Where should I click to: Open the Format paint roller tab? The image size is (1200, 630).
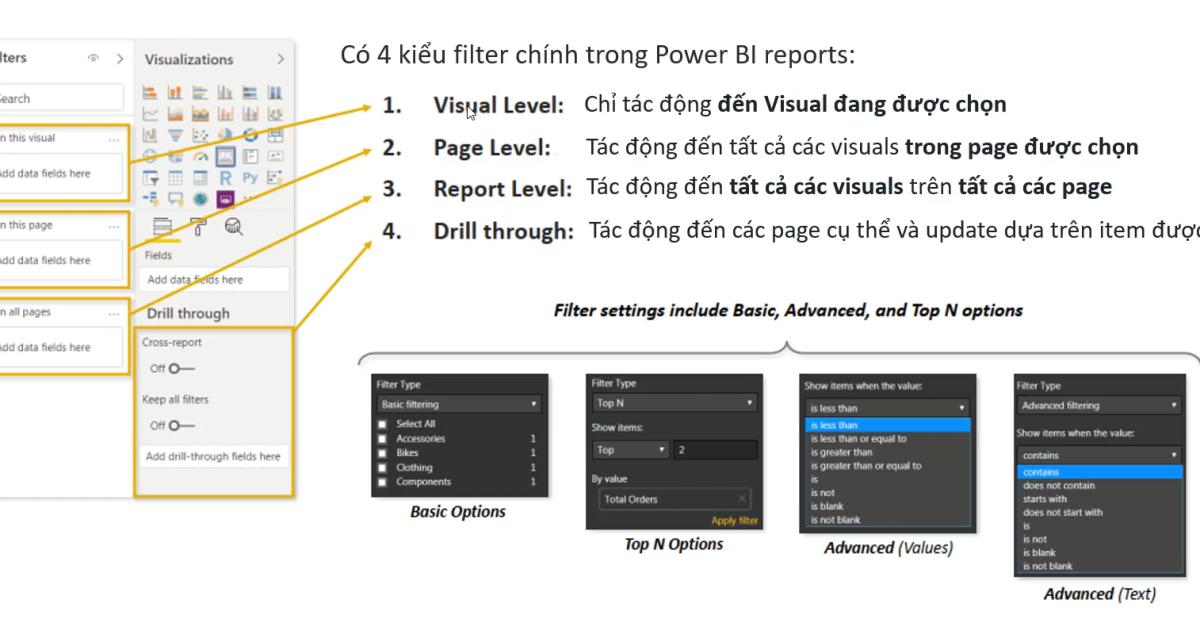click(199, 227)
